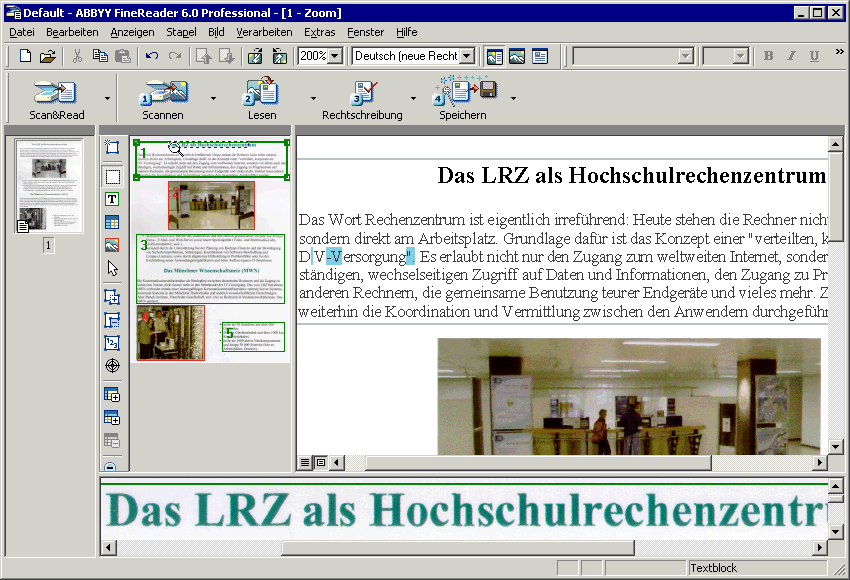Click the zoom window horizontal scrollbar thumb
The image size is (850, 580).
coord(458,547)
